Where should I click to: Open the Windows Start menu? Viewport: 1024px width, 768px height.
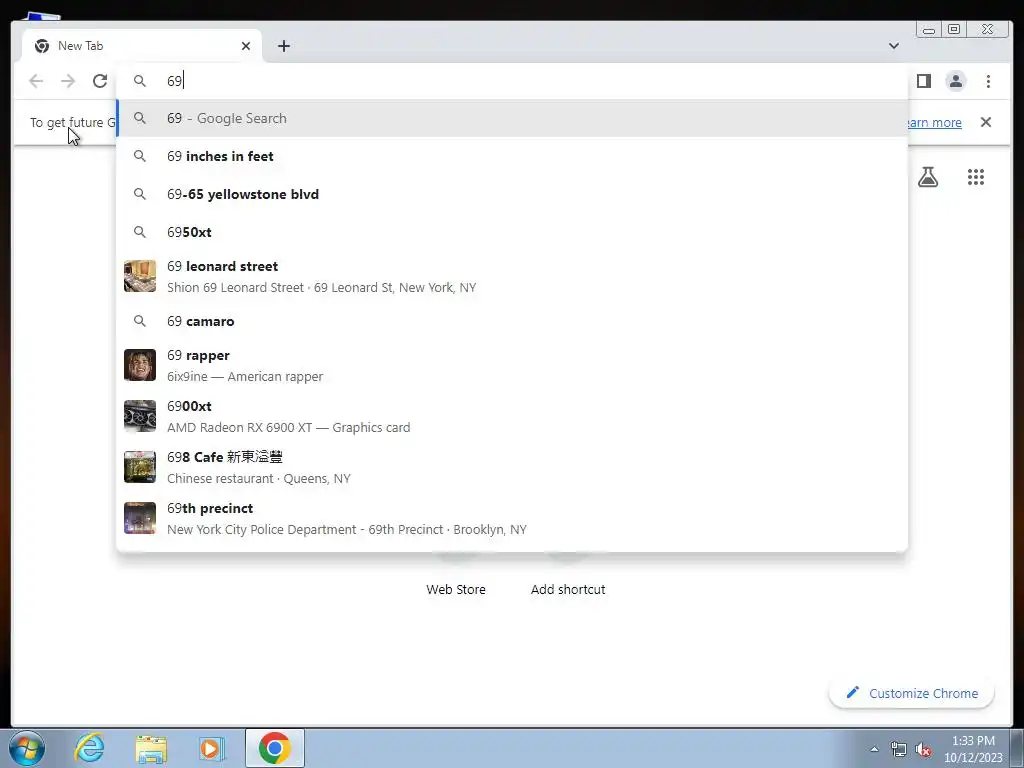(x=27, y=748)
